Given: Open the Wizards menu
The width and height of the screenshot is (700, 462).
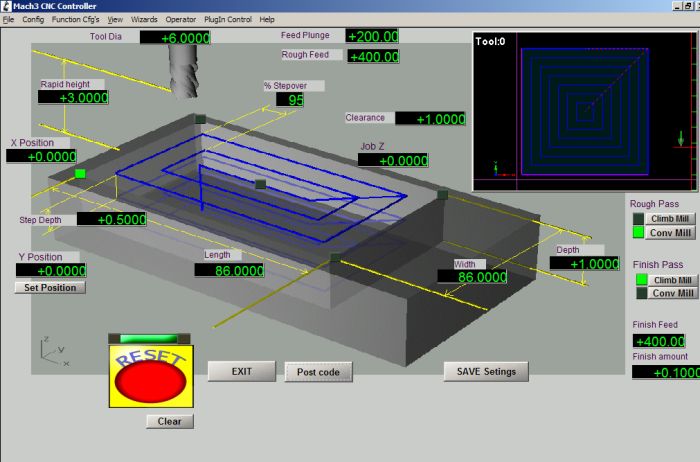Looking at the screenshot, I should coord(144,20).
